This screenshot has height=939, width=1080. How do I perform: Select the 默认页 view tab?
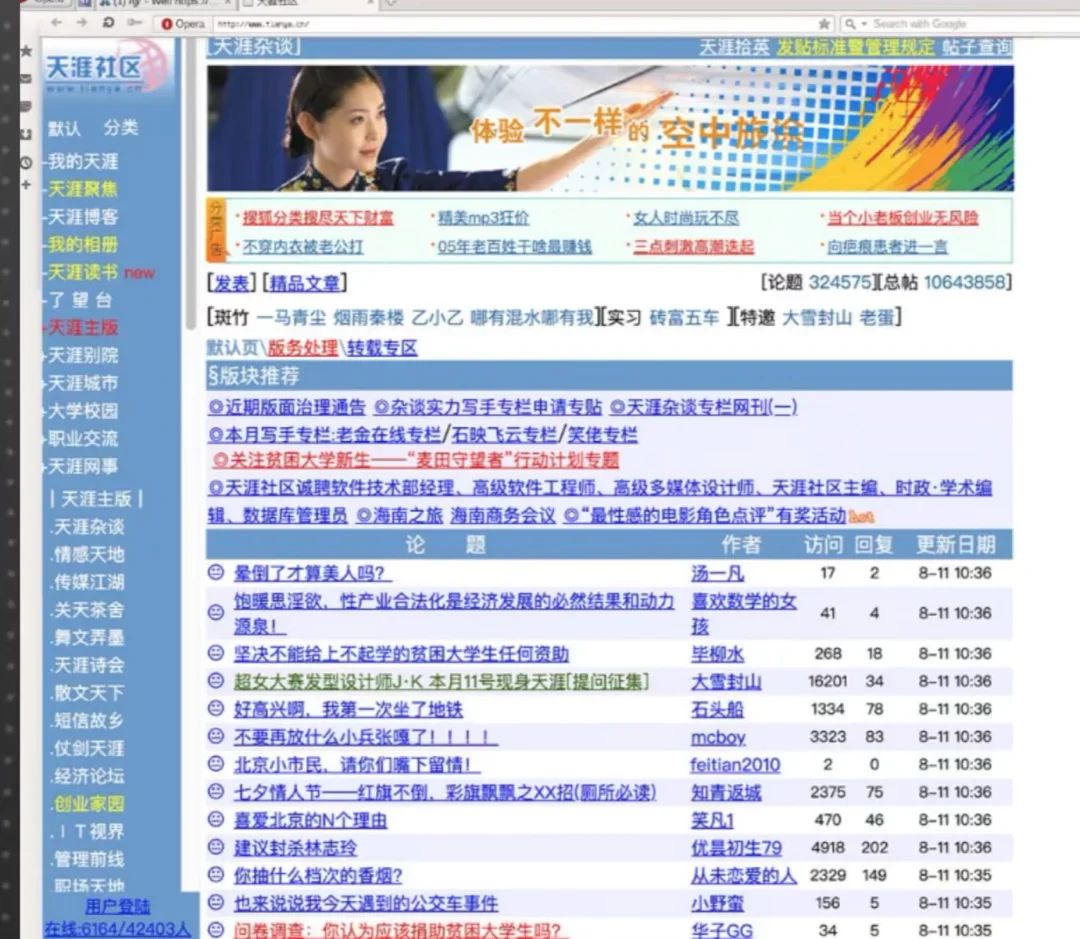pos(233,347)
